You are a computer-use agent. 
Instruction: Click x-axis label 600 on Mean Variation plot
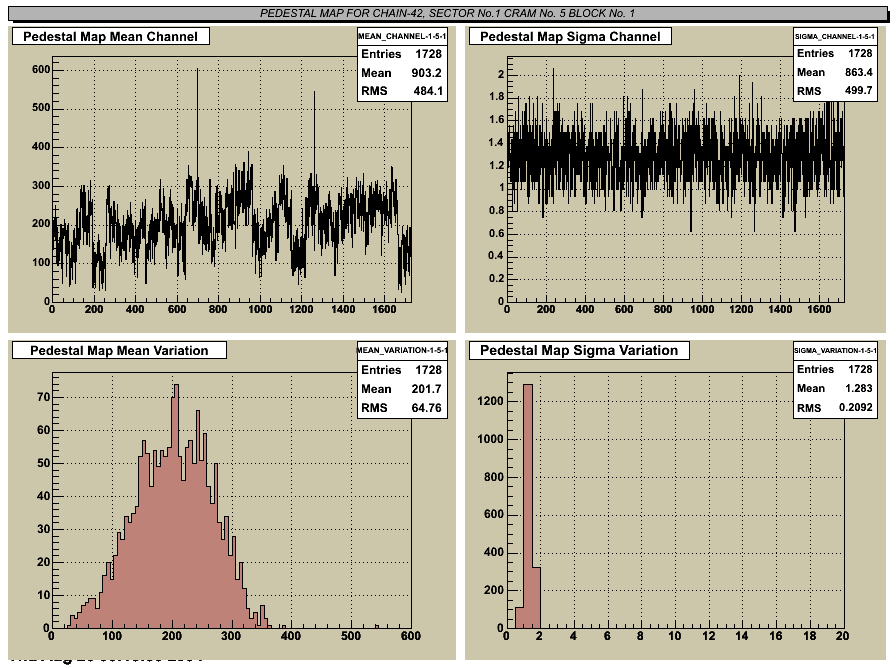tap(410, 635)
